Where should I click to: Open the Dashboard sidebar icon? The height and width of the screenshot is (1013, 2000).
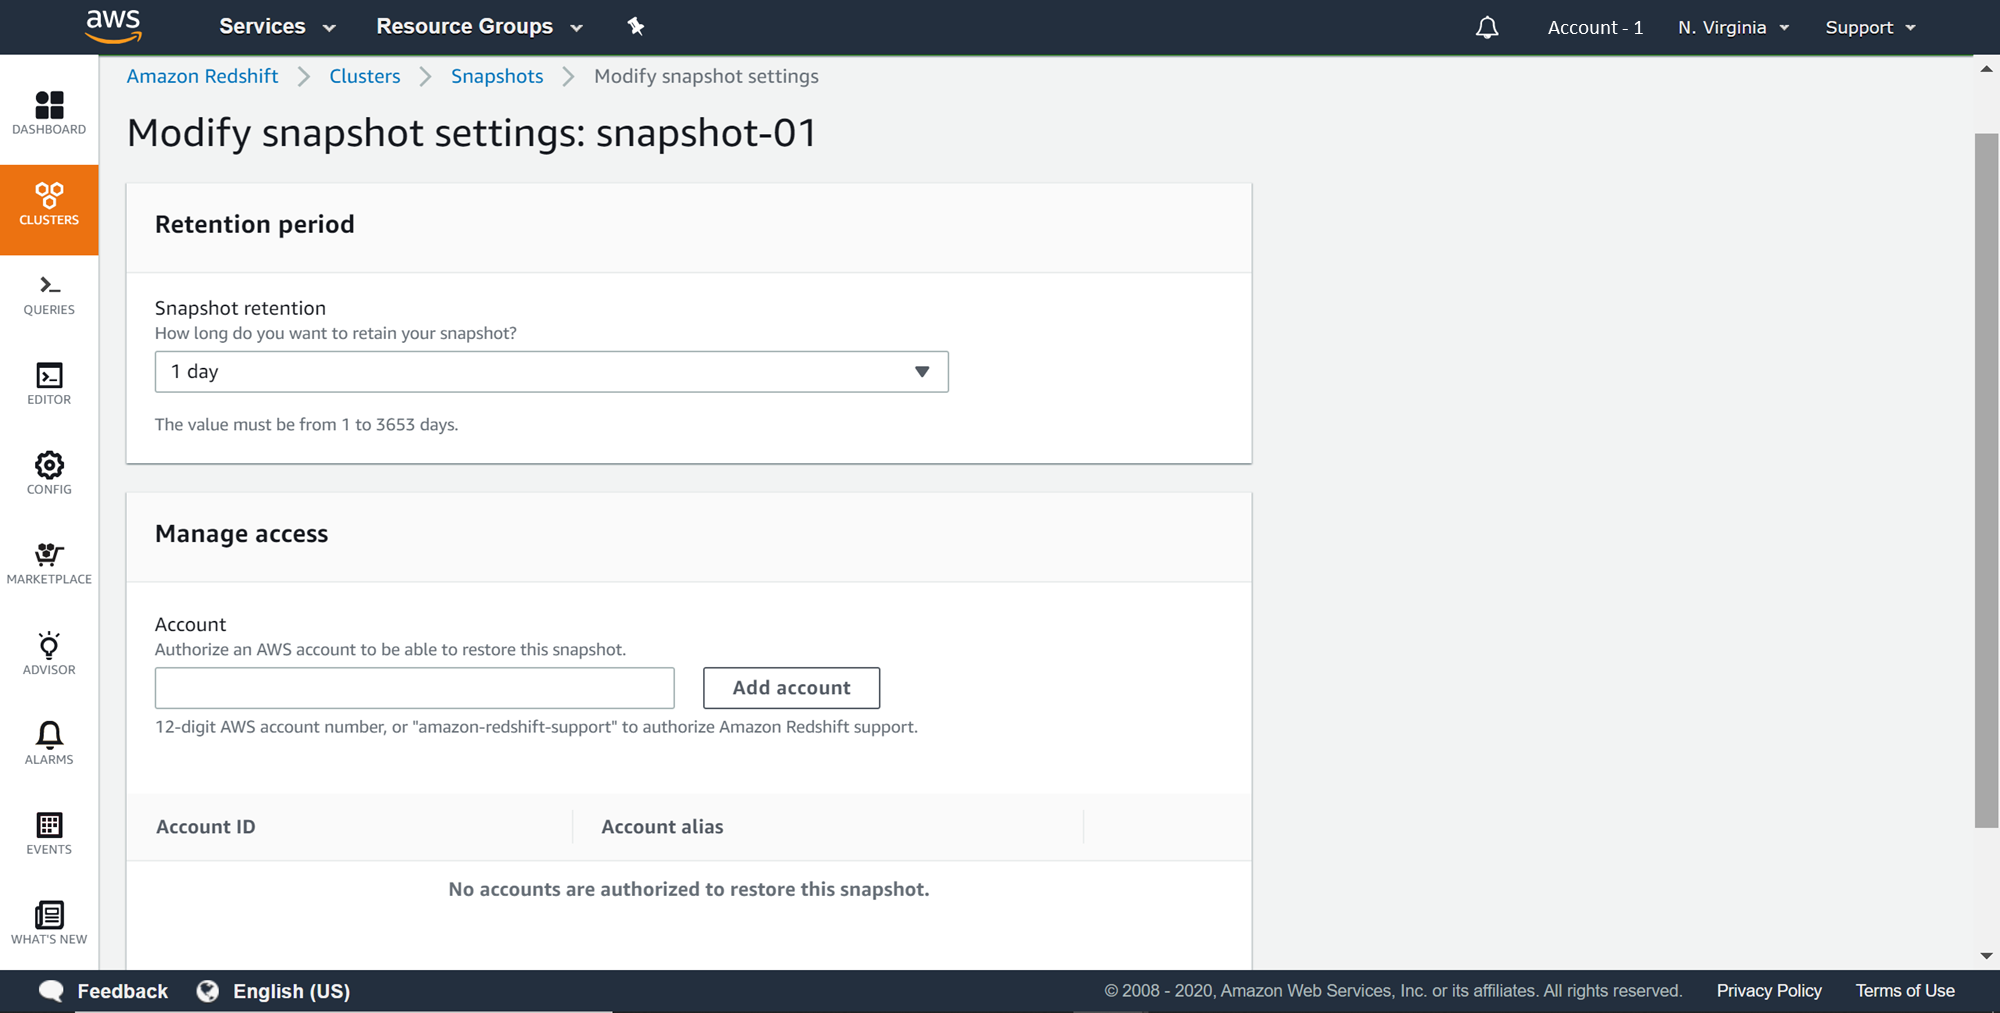(x=49, y=111)
